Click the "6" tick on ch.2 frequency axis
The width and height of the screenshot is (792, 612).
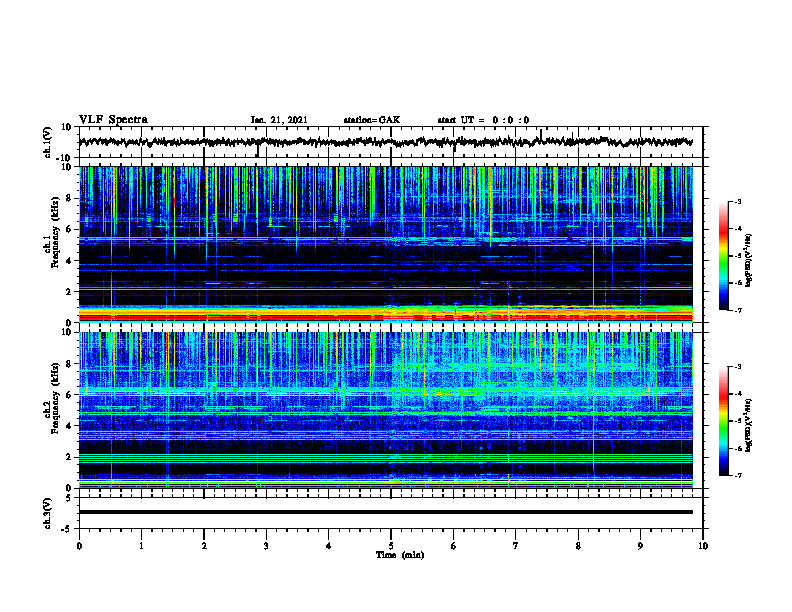click(69, 395)
